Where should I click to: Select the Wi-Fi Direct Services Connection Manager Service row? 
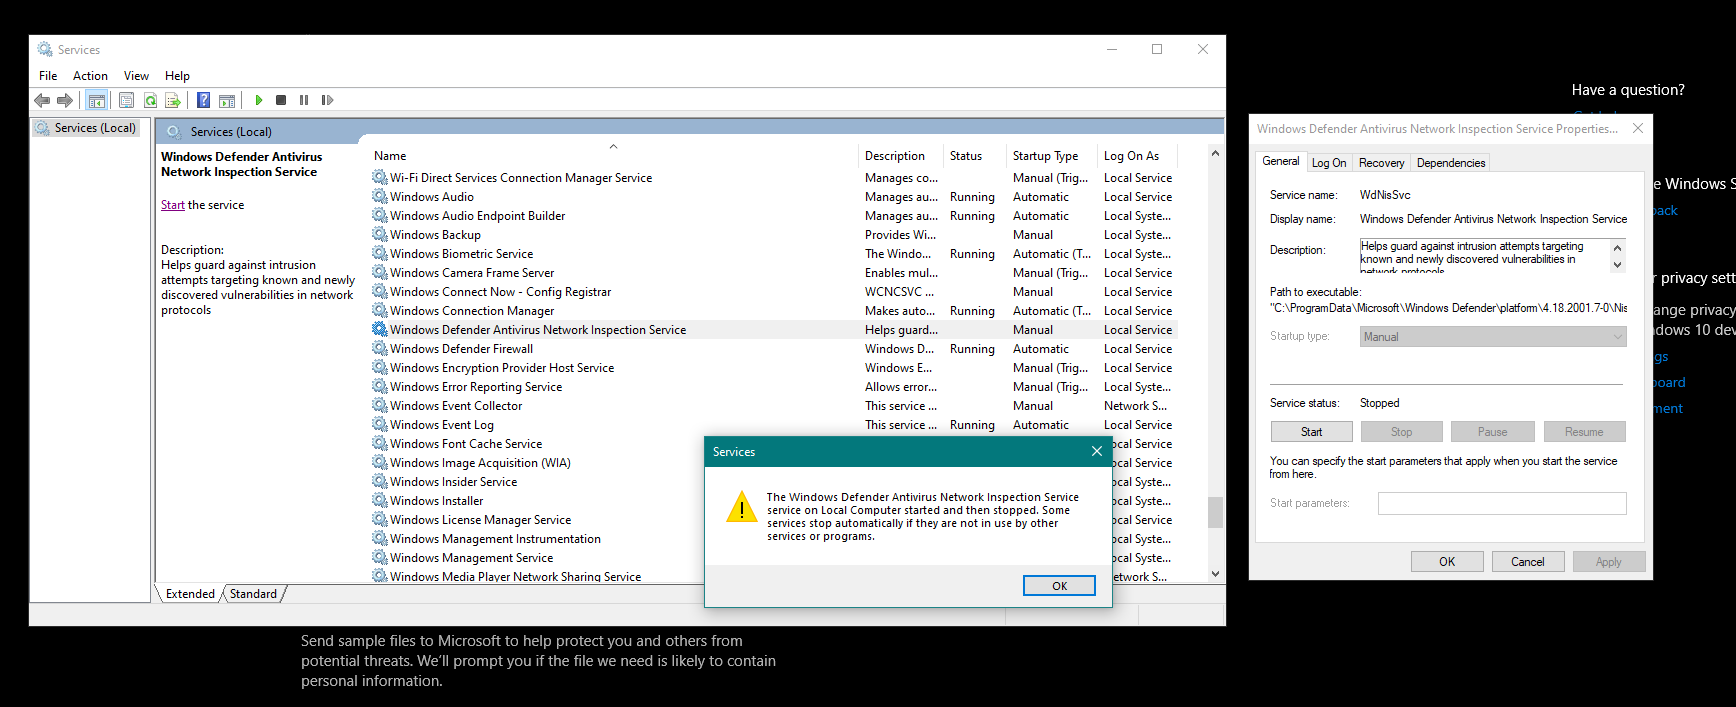[773, 177]
